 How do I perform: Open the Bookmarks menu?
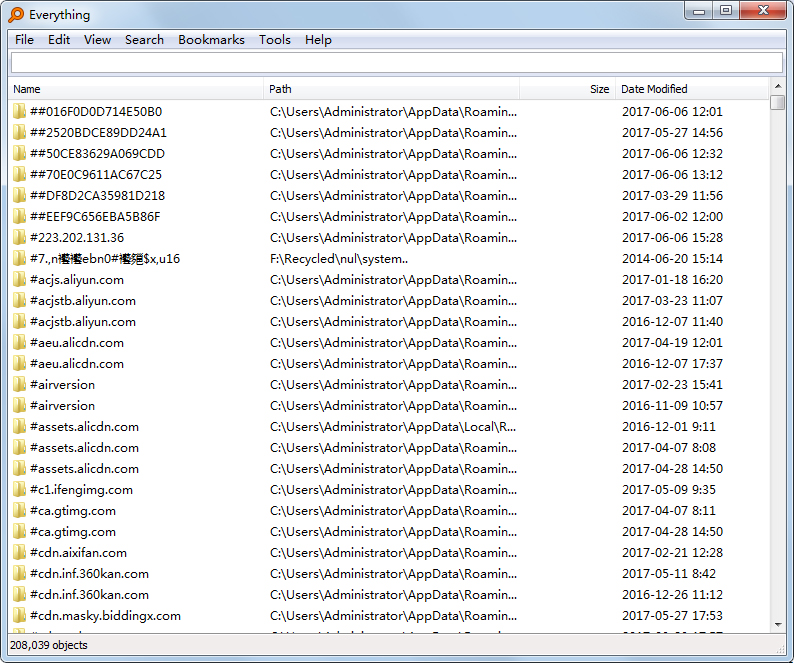211,40
